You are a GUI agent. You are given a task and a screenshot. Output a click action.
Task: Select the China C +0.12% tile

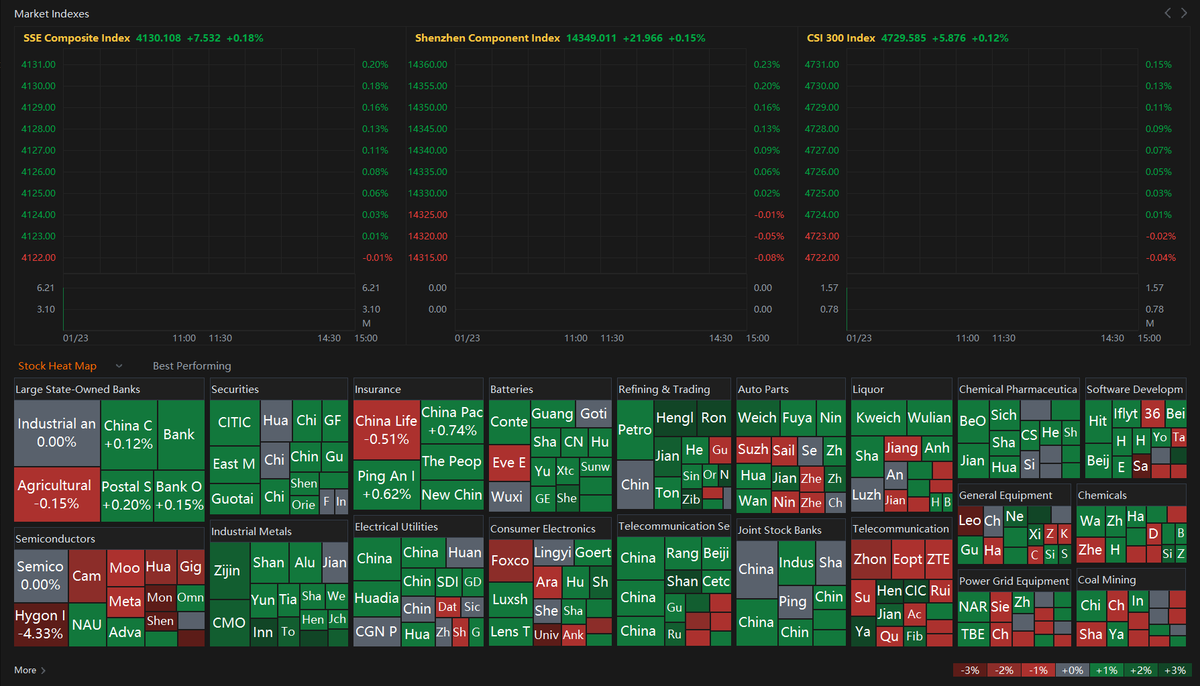[128, 434]
